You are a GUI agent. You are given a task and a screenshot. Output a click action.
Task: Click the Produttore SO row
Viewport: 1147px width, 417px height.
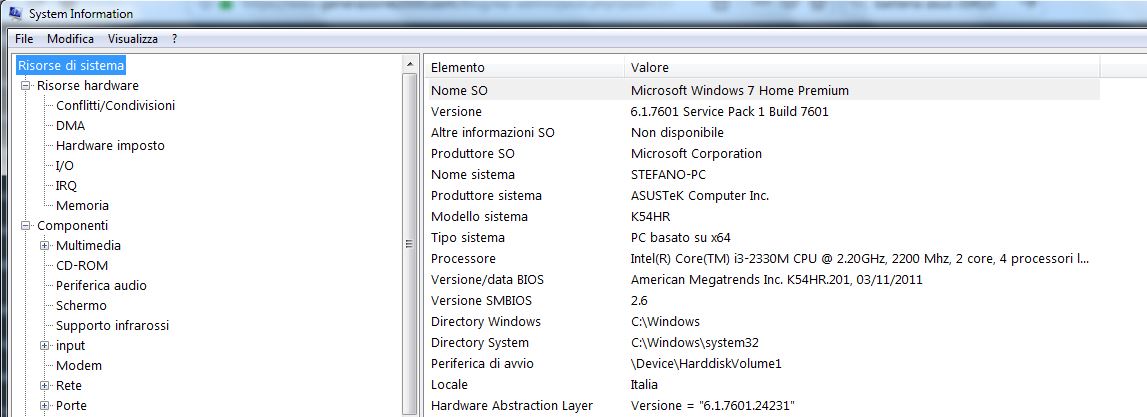click(x=762, y=154)
